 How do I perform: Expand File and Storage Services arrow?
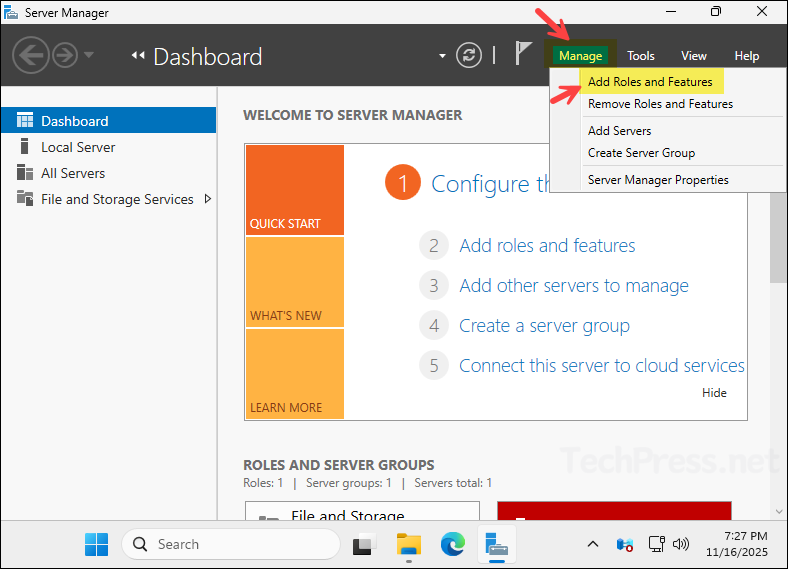tap(208, 199)
